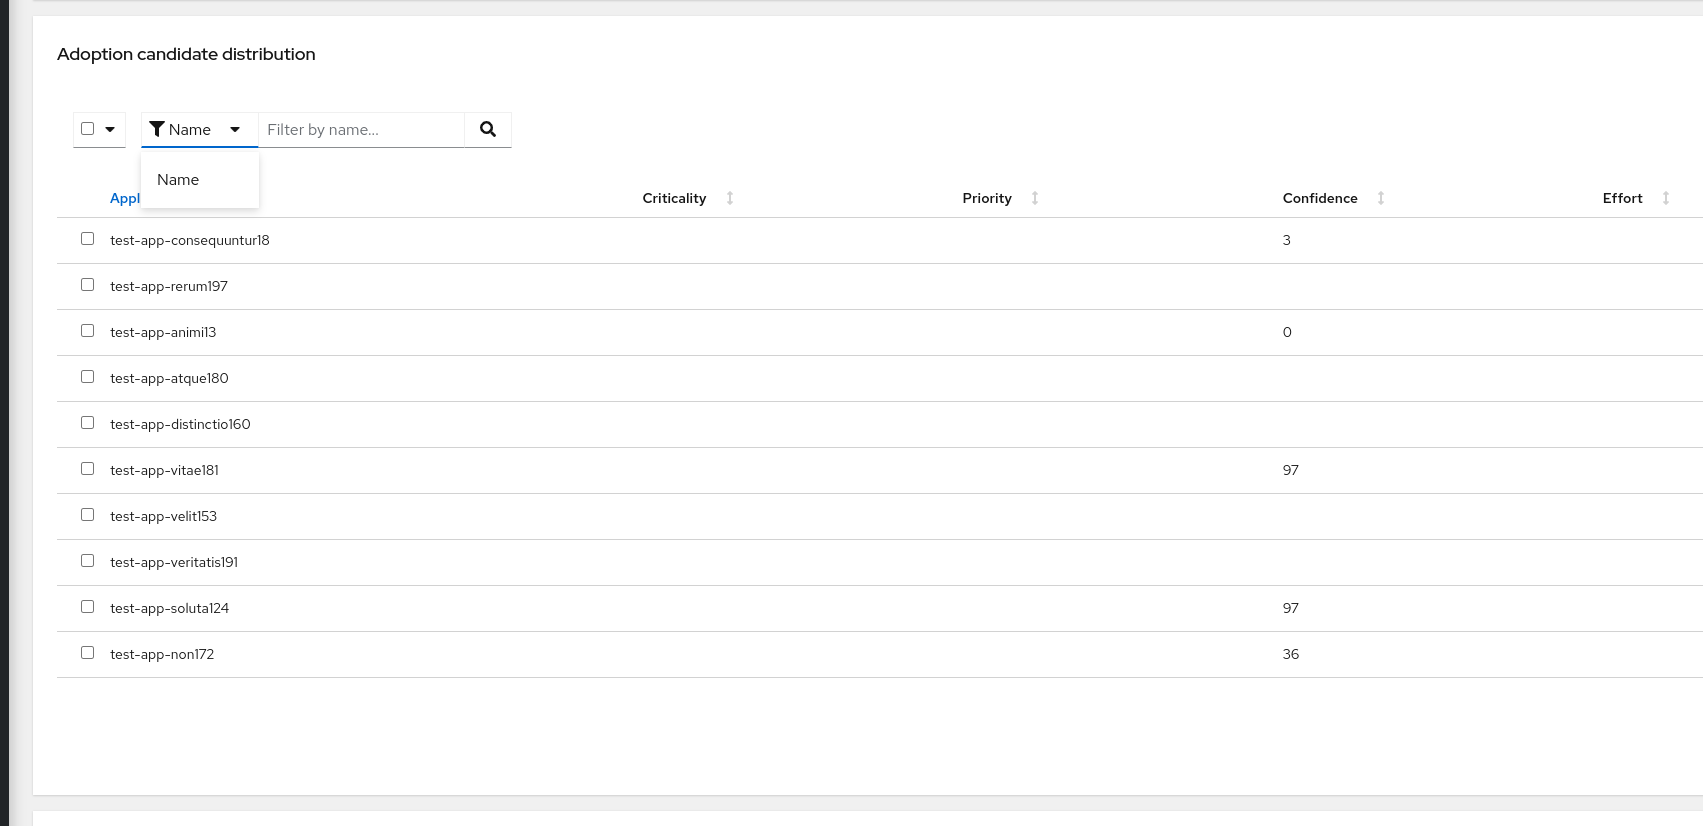This screenshot has width=1703, height=826.
Task: Click the Criticality column sort icon
Action: 730,198
